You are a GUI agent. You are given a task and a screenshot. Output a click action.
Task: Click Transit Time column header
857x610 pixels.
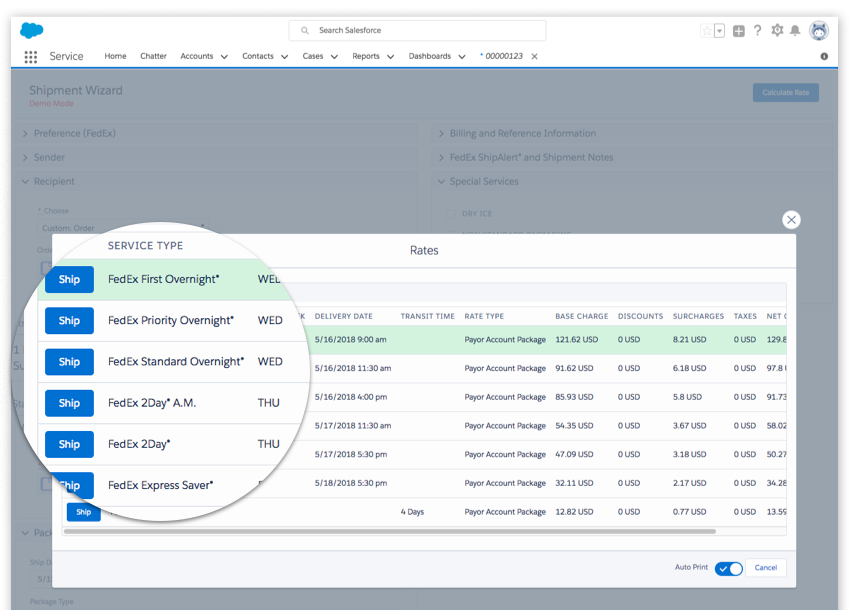pyautogui.click(x=427, y=316)
